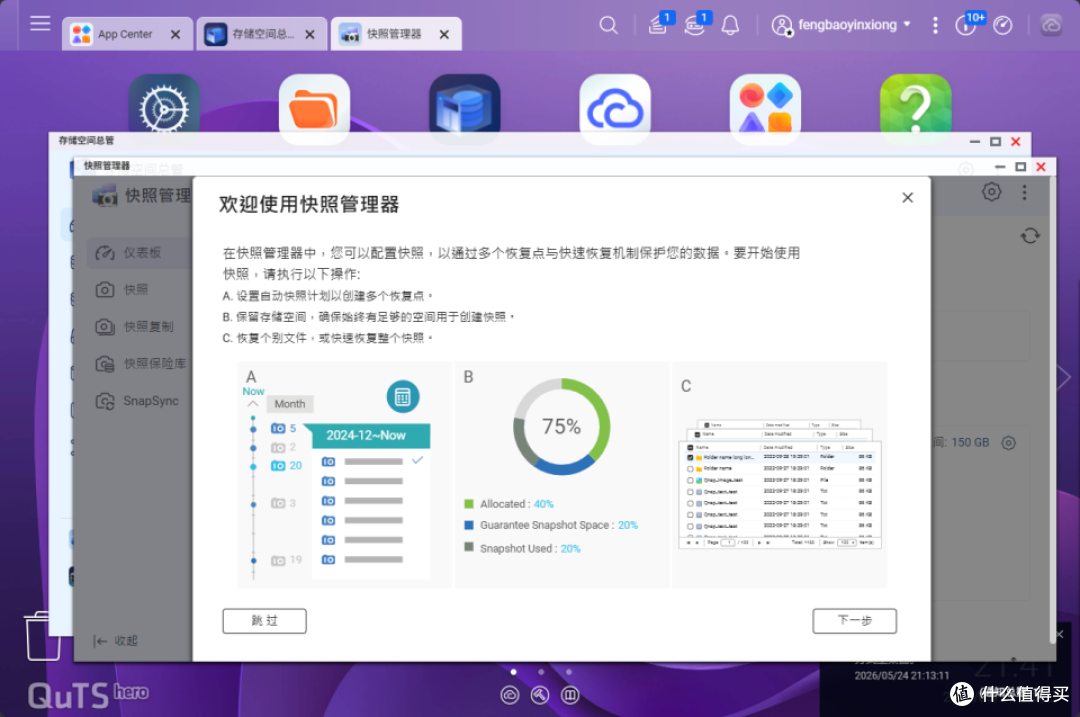Click the 下一步 next button
The image size is (1080, 717).
[x=854, y=621]
